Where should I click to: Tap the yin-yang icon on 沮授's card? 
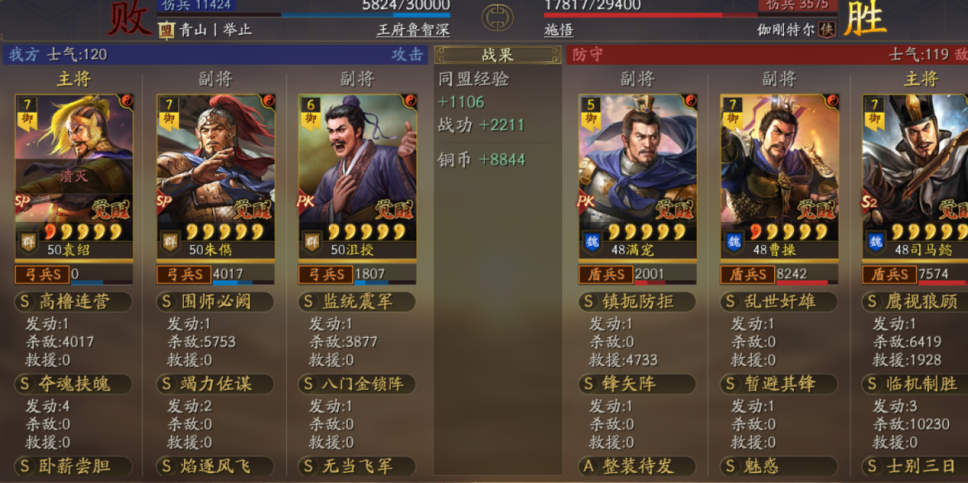[x=409, y=100]
